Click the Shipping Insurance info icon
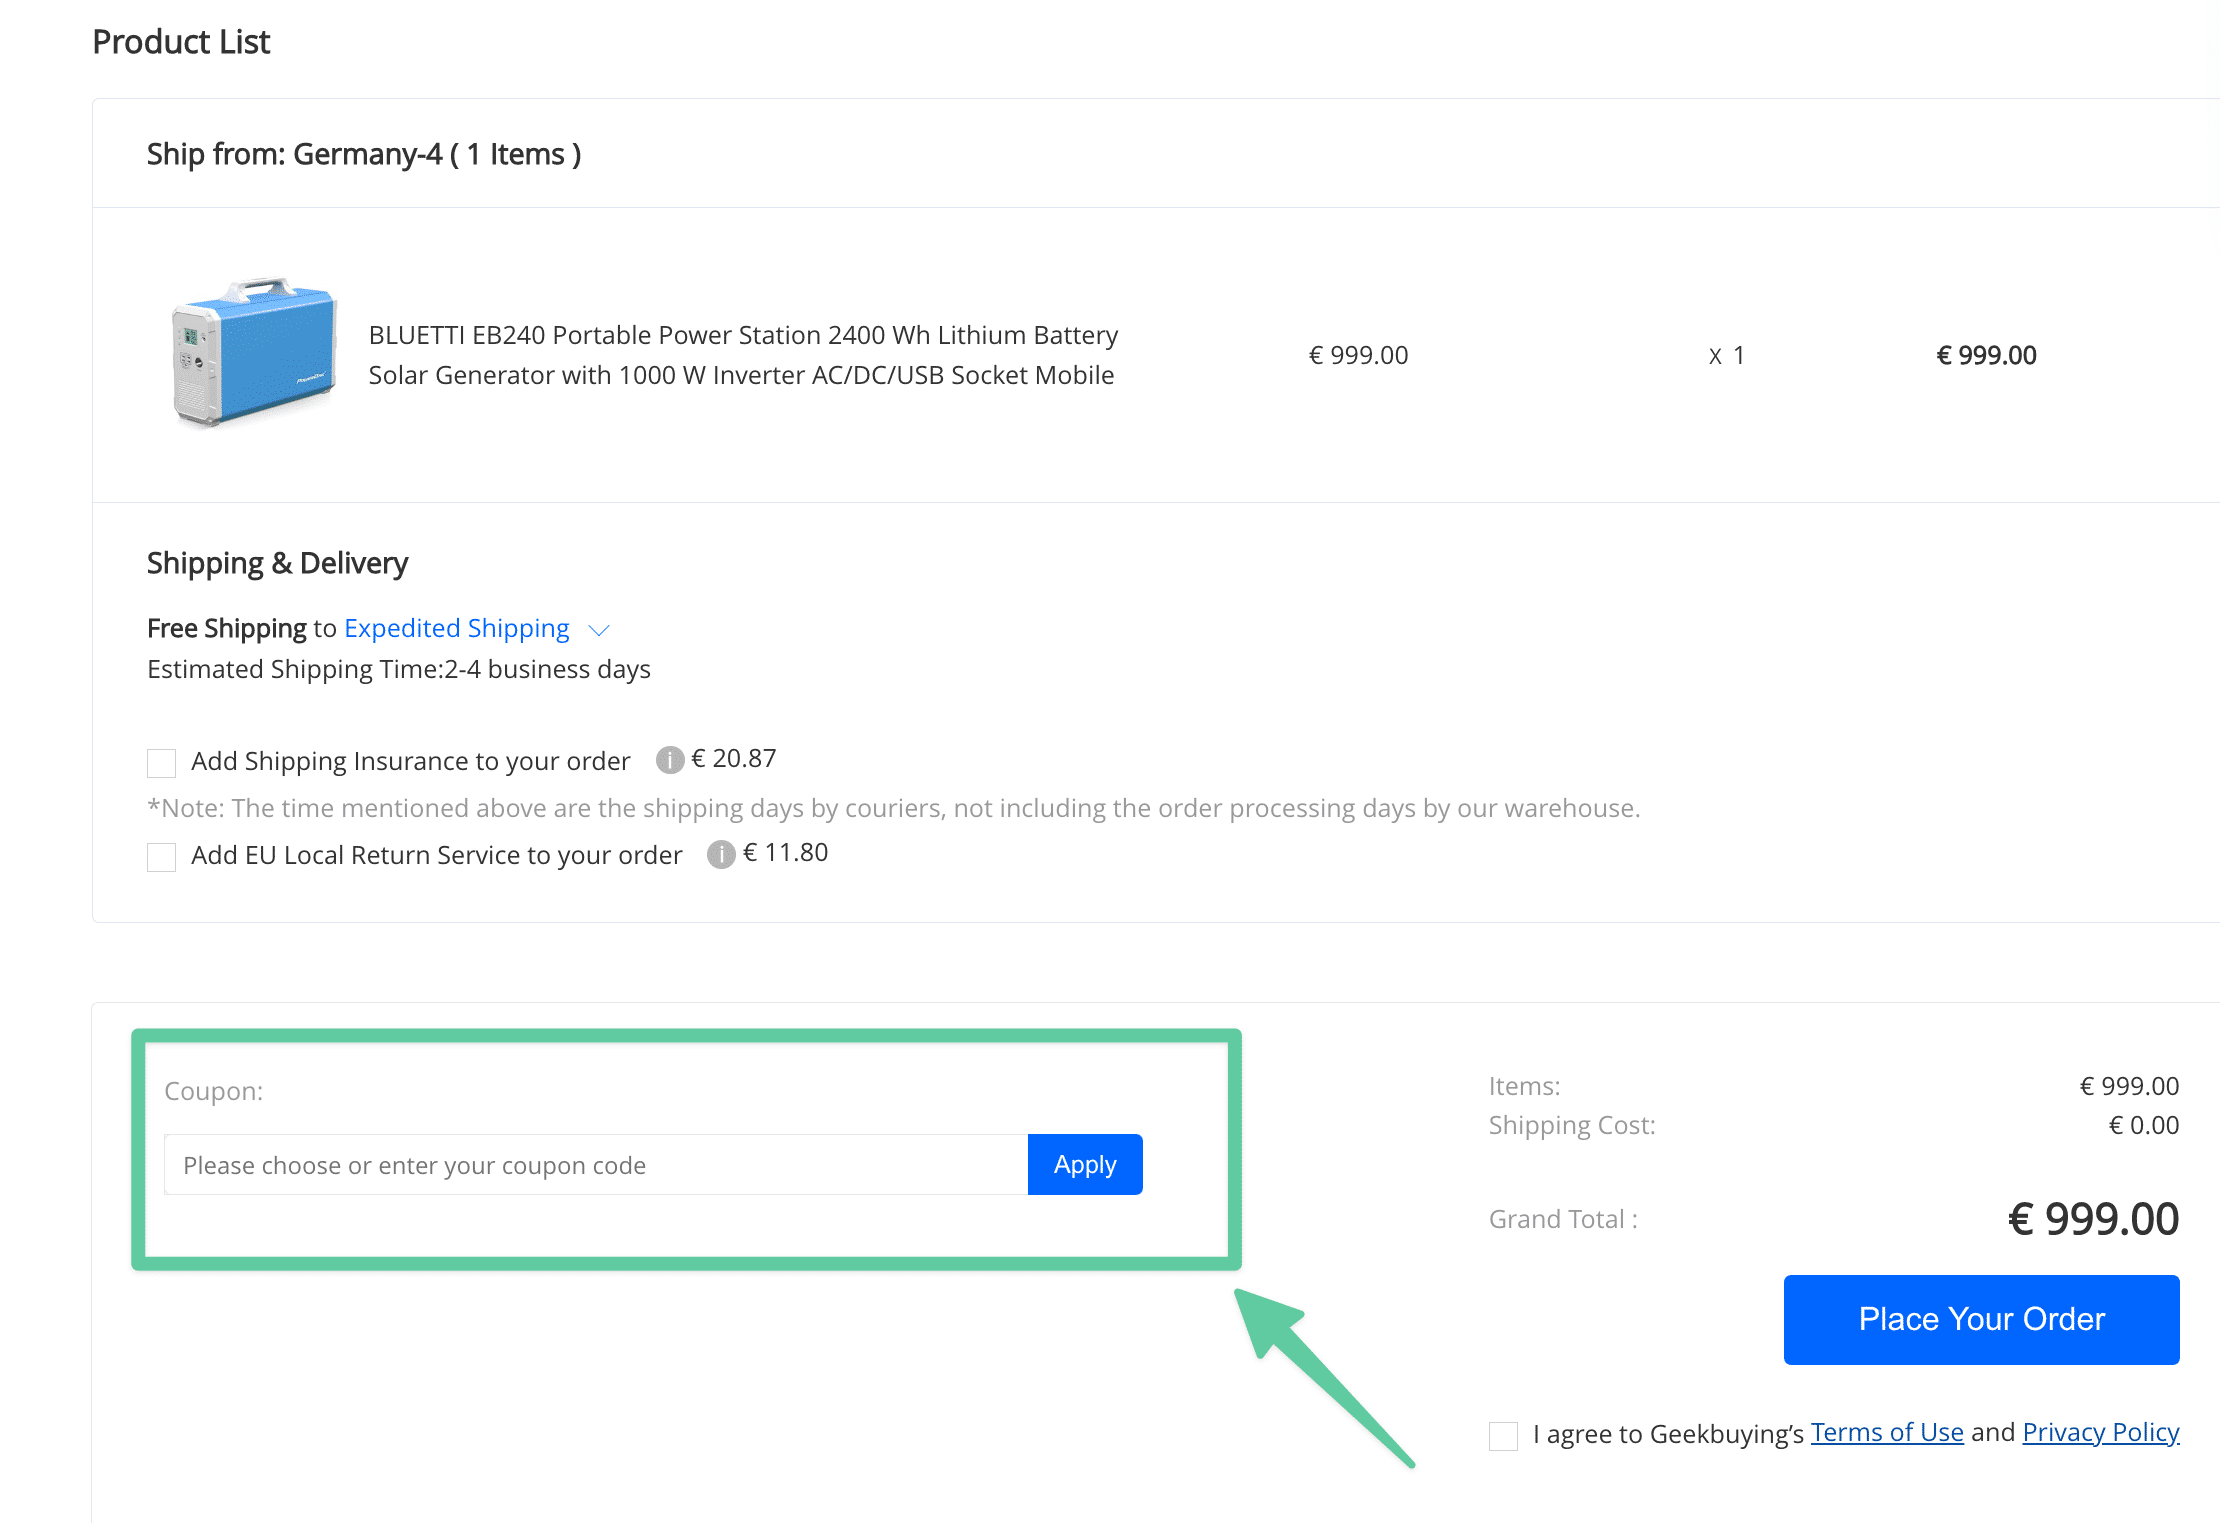The width and height of the screenshot is (2220, 1523). pos(669,760)
